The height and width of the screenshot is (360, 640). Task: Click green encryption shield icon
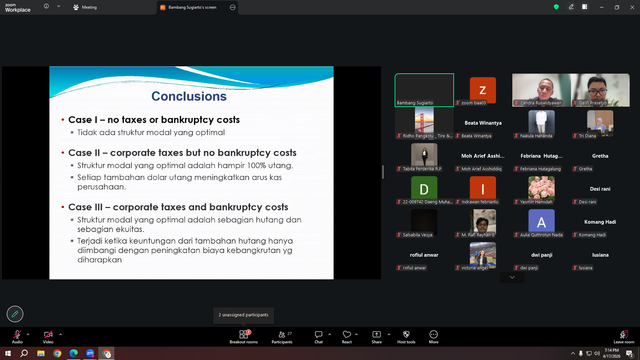click(x=556, y=7)
